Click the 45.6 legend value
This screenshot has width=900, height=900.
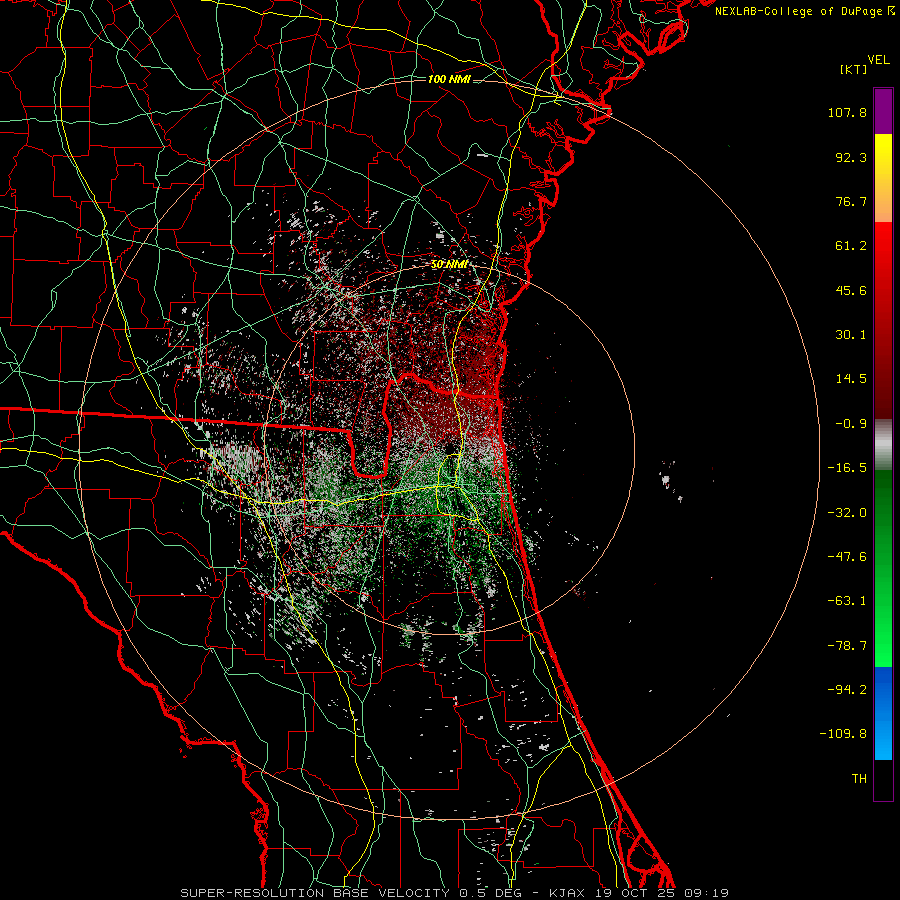tap(851, 290)
